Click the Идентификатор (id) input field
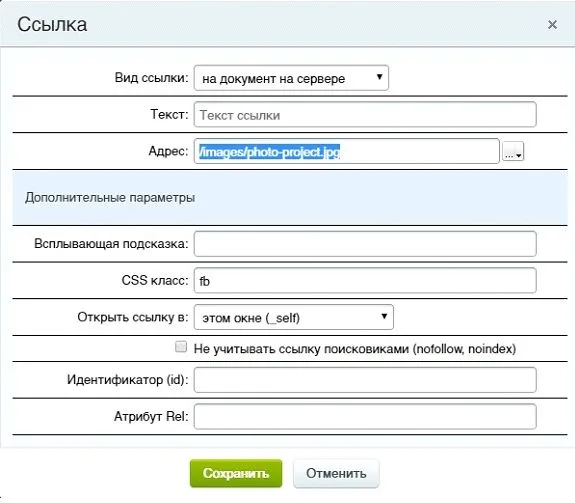This screenshot has height=503, width=575. click(x=365, y=380)
